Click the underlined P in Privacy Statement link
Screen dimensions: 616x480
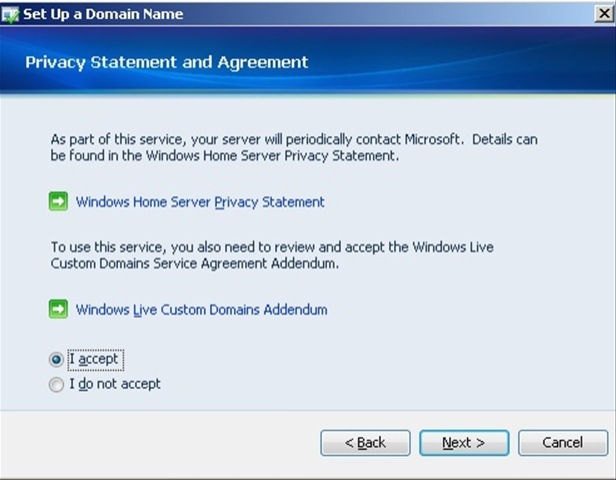tap(219, 202)
